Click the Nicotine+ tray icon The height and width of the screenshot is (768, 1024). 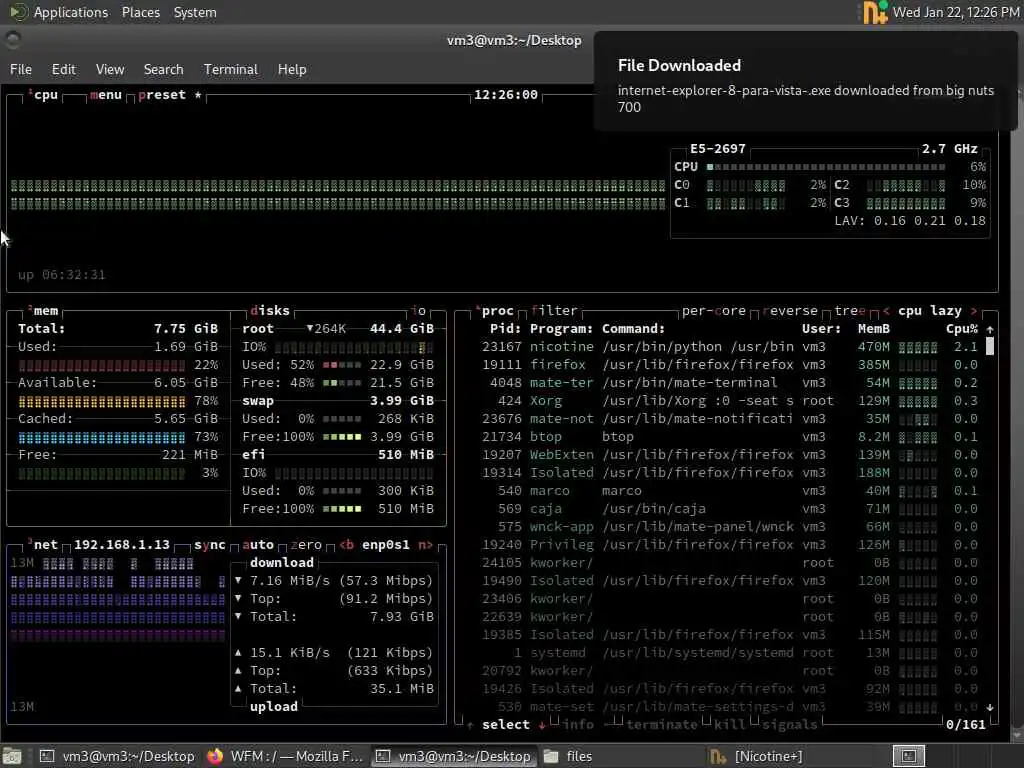(875, 12)
